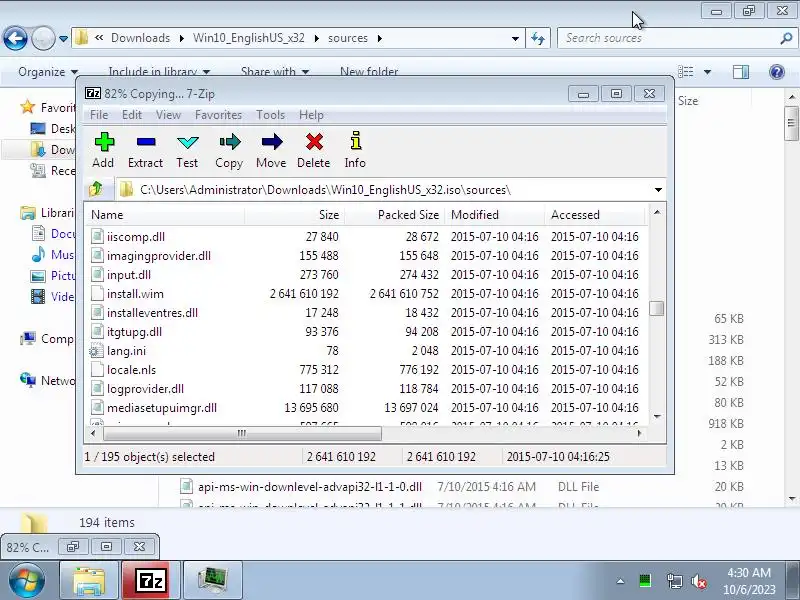
Task: Click New folder button in Explorer
Action: [369, 72]
